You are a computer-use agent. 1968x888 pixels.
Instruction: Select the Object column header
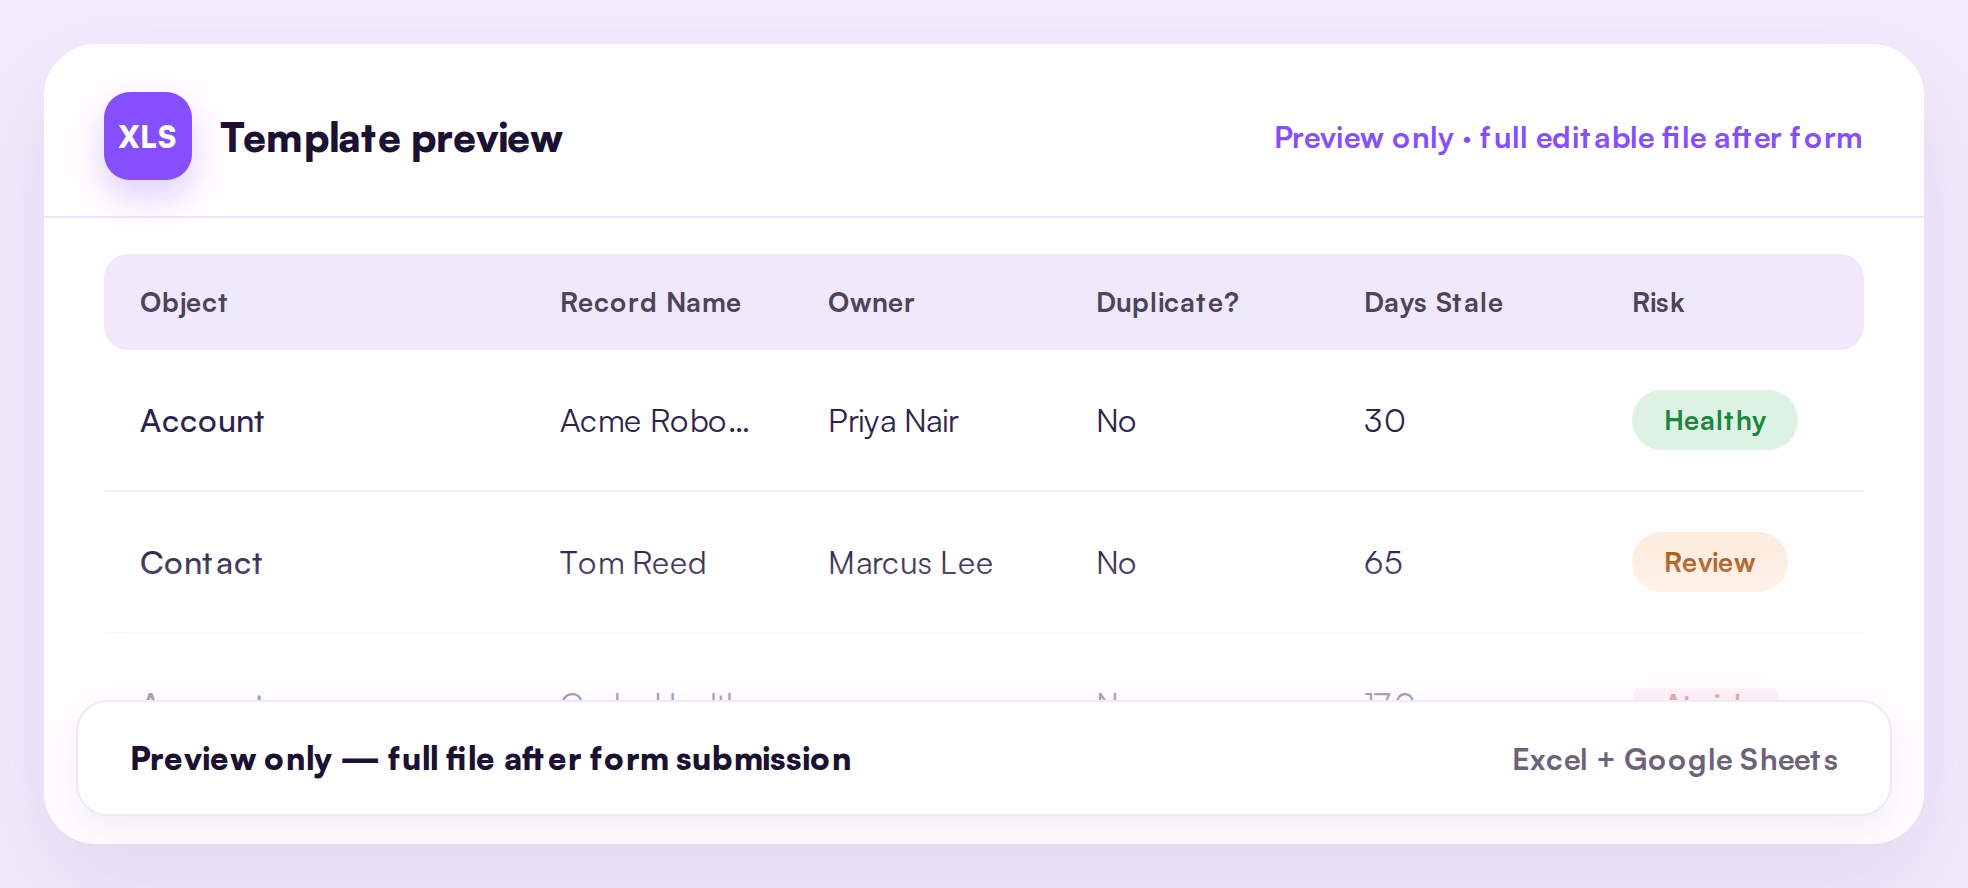(x=184, y=302)
